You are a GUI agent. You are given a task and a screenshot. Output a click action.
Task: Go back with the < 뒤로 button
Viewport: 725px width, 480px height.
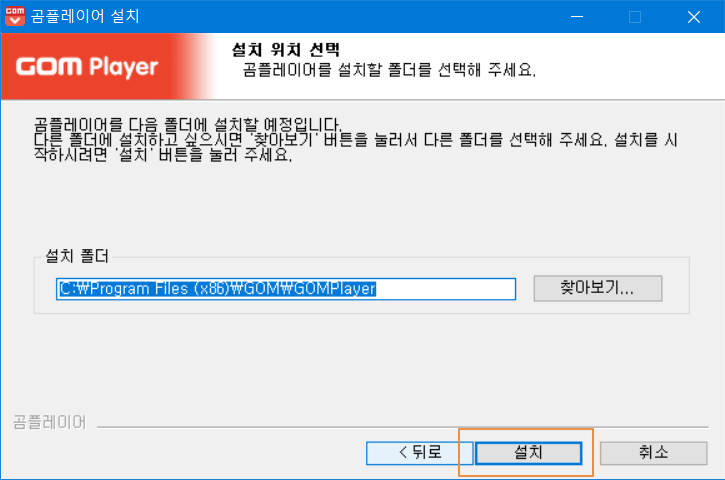click(x=419, y=453)
